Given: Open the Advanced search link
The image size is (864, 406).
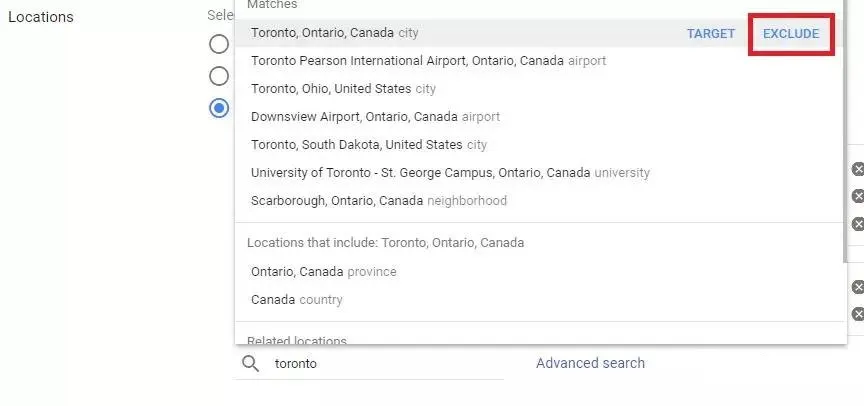Looking at the screenshot, I should click(590, 363).
